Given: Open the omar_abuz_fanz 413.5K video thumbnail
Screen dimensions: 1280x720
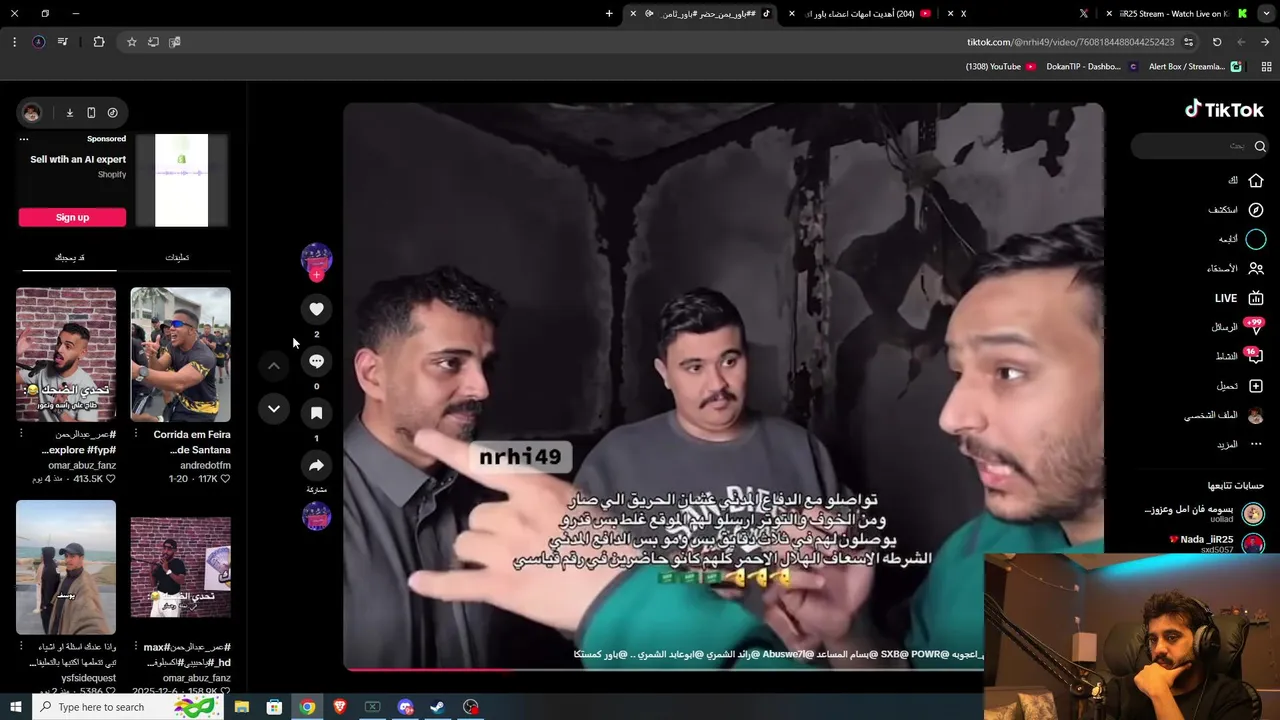Looking at the screenshot, I should point(66,355).
